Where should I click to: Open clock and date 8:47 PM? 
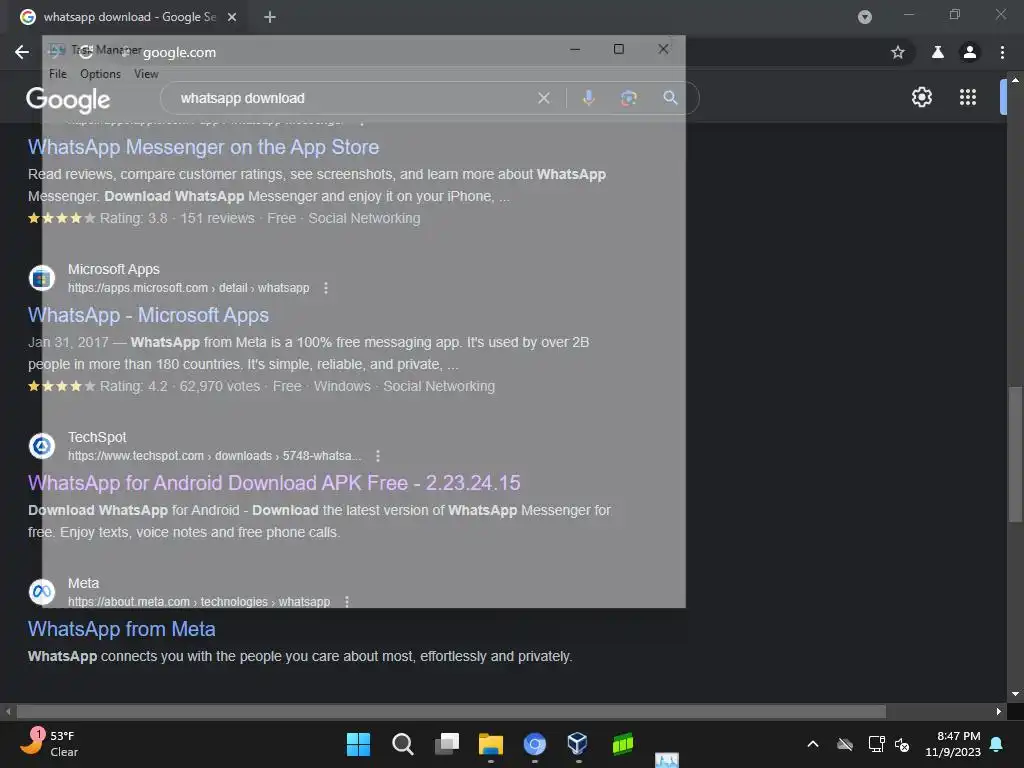pyautogui.click(x=953, y=744)
